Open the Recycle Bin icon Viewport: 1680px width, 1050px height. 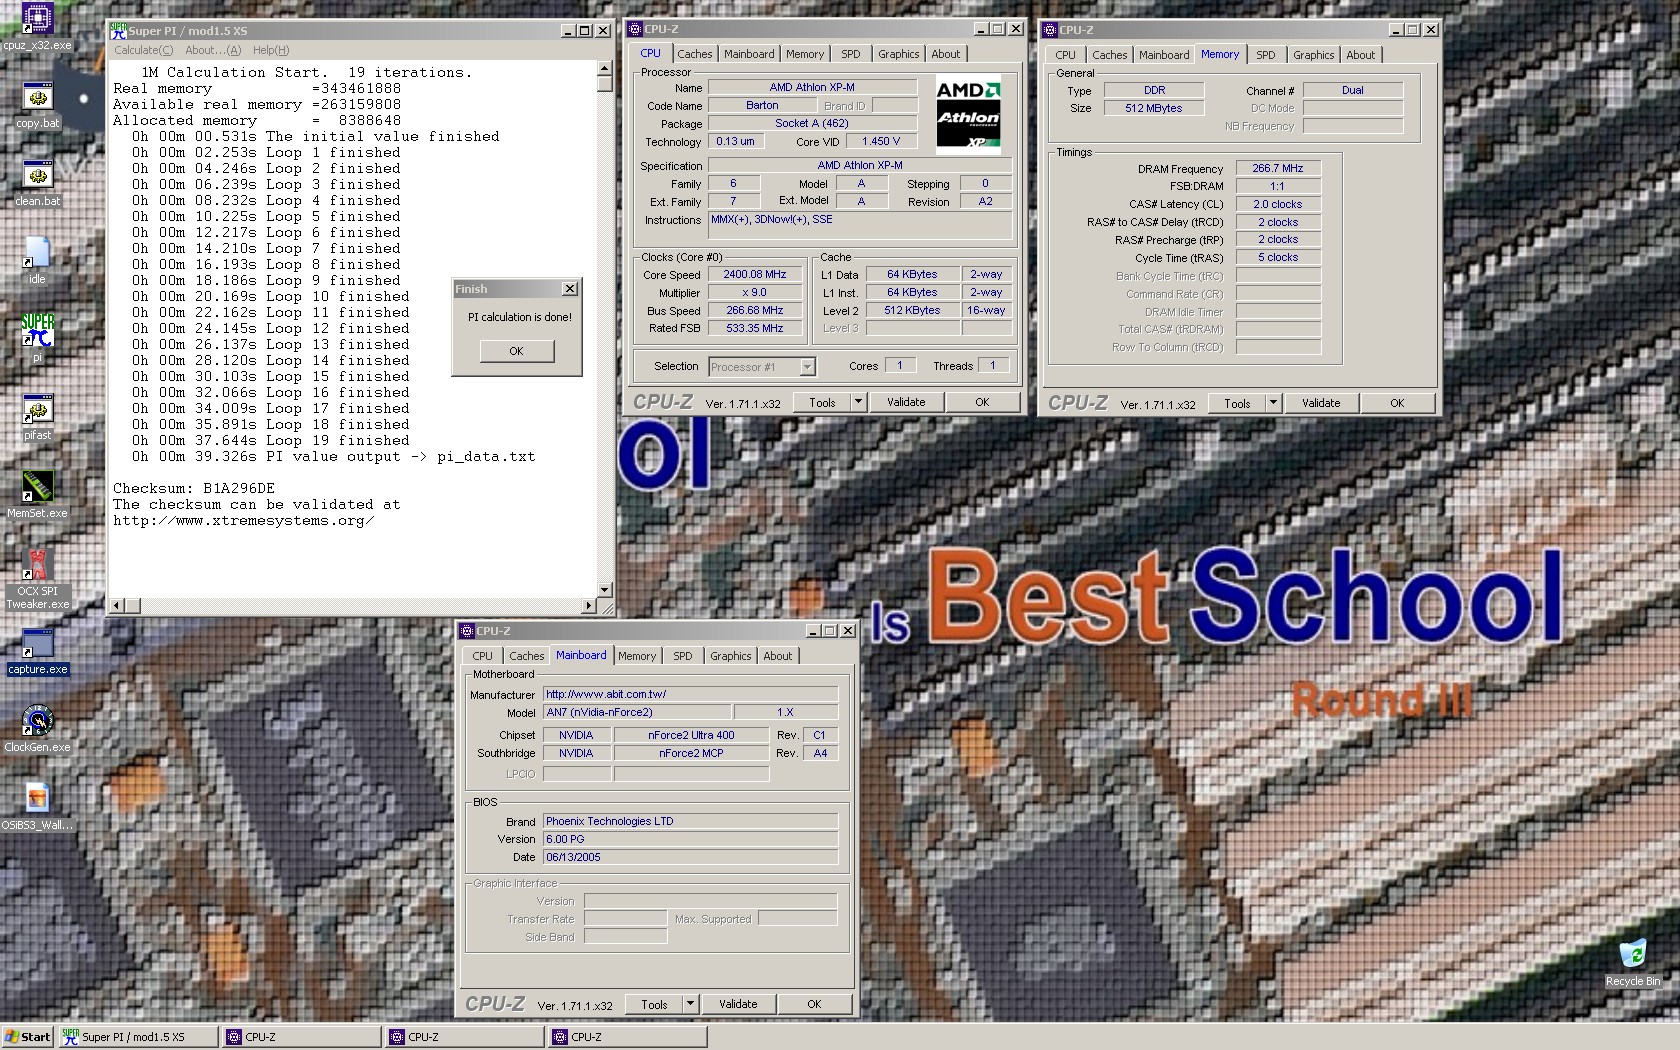click(1632, 962)
